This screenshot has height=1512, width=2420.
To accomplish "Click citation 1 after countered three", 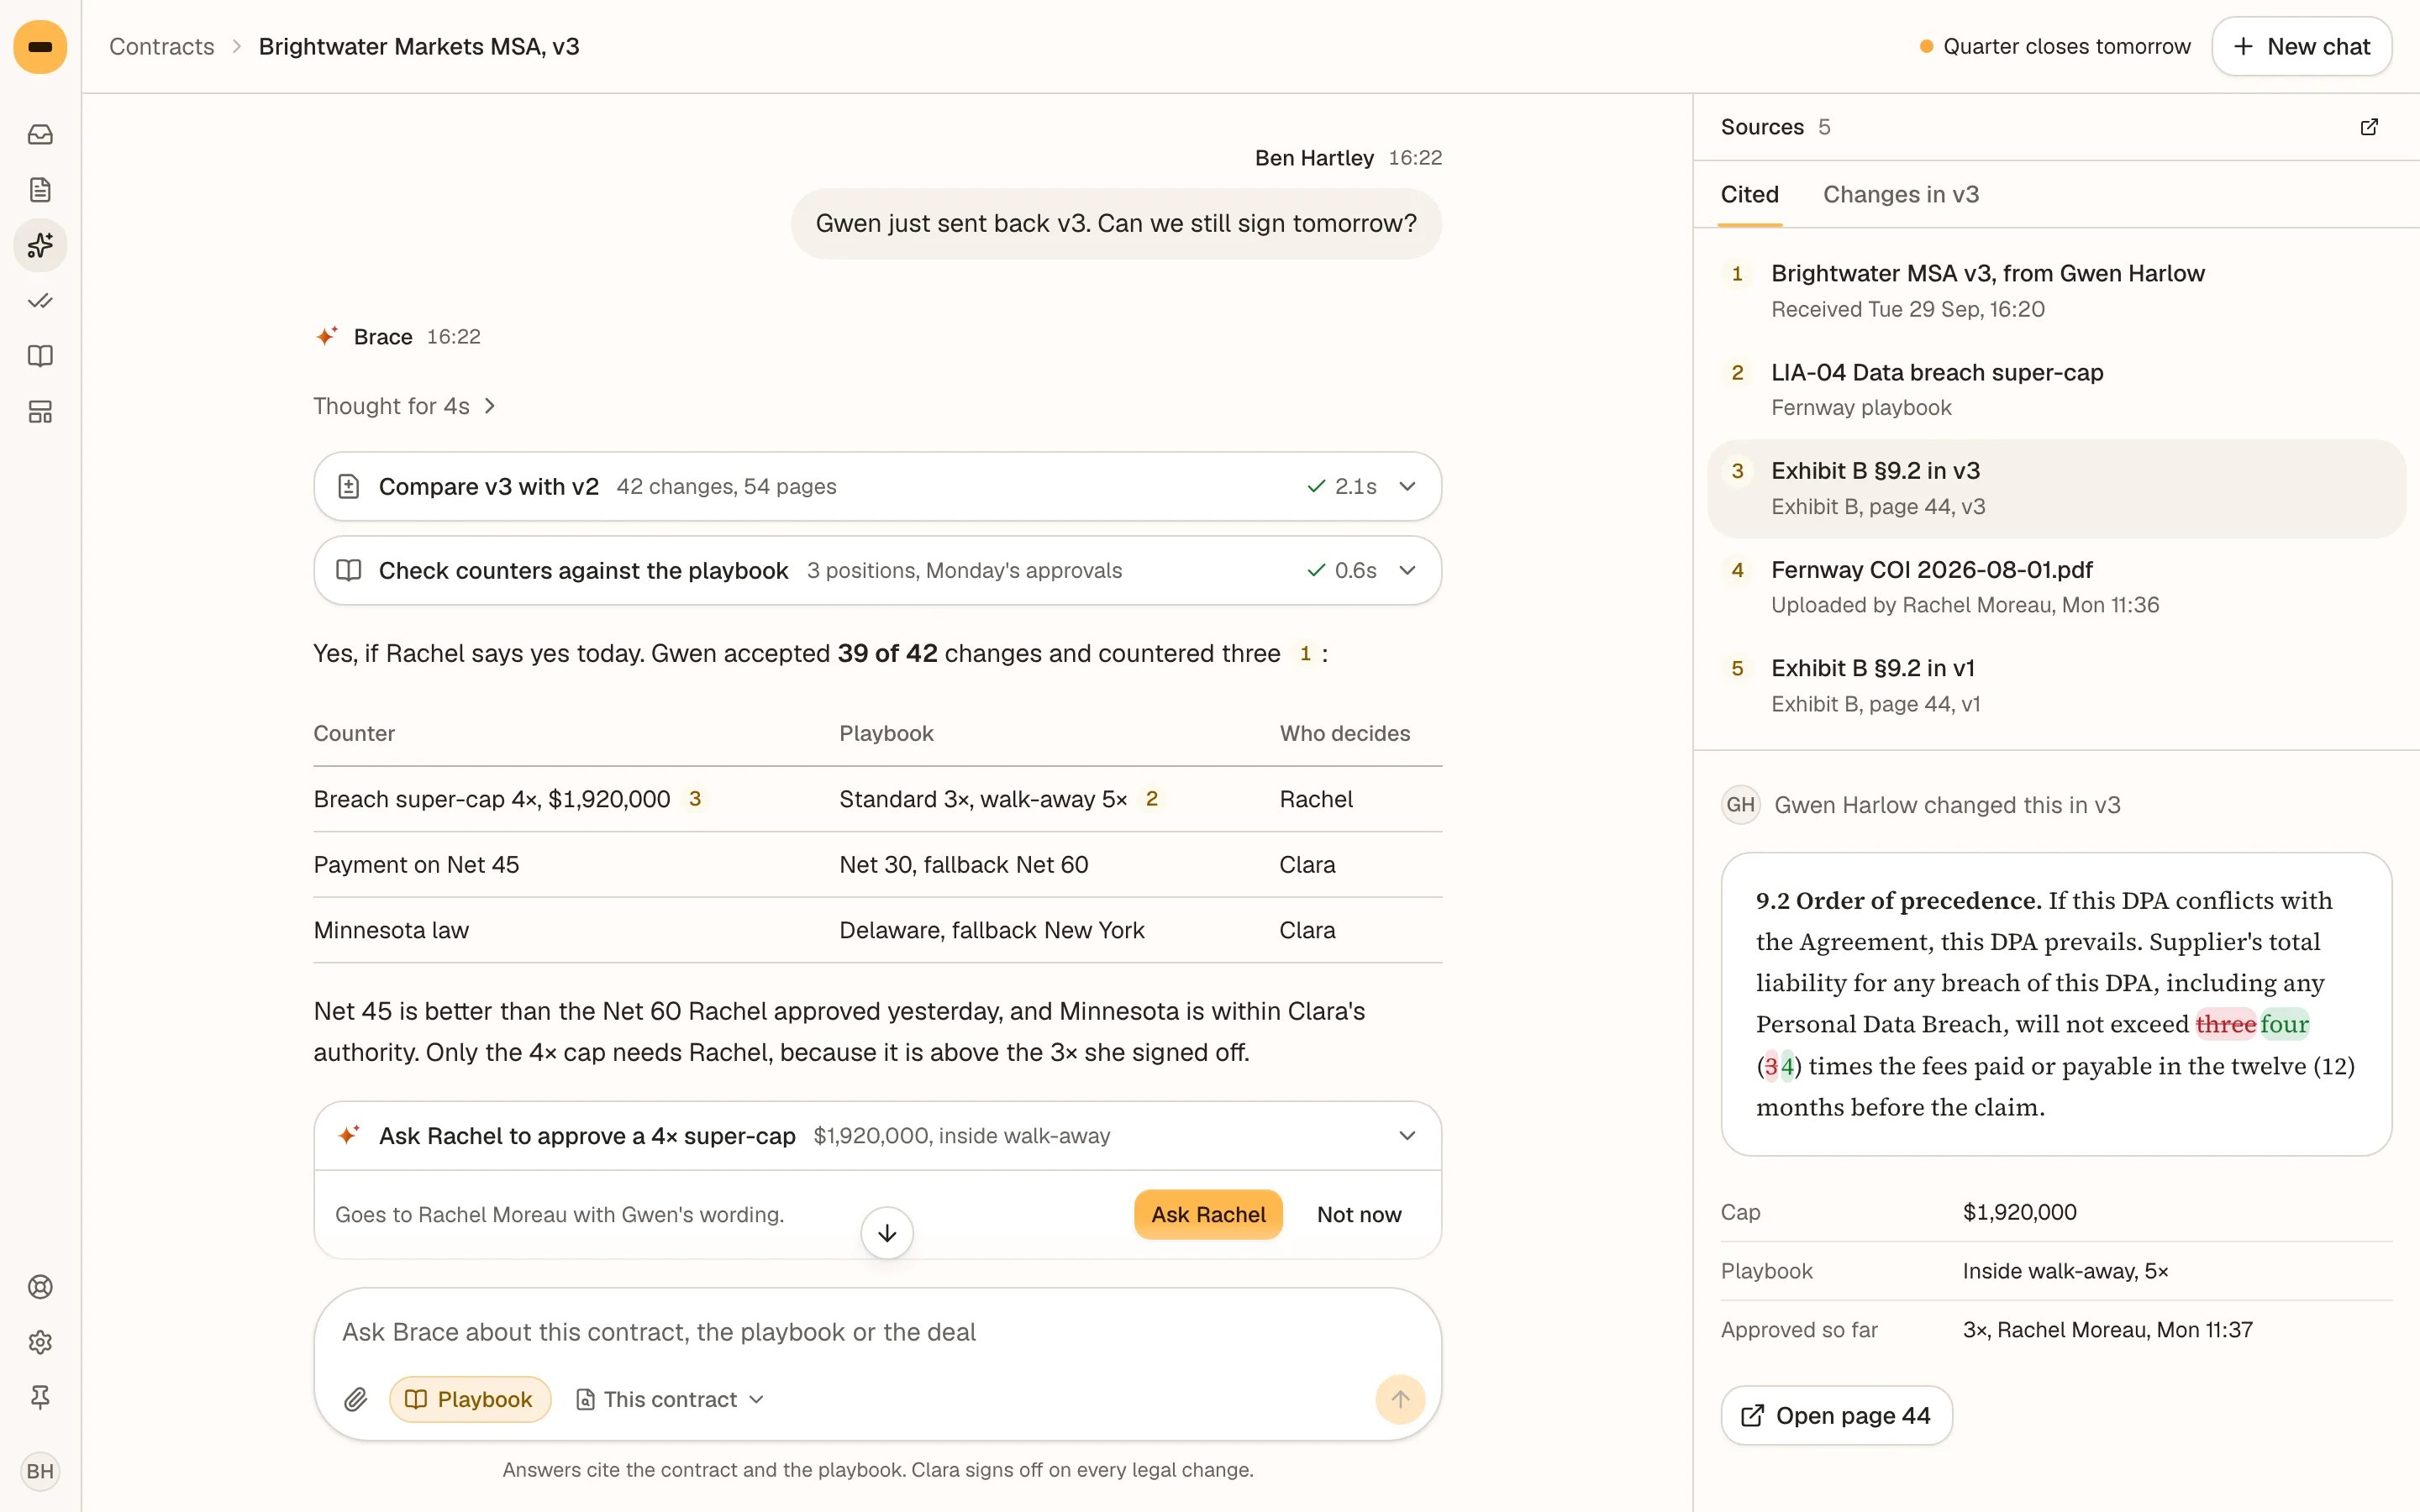I will tap(1305, 654).
